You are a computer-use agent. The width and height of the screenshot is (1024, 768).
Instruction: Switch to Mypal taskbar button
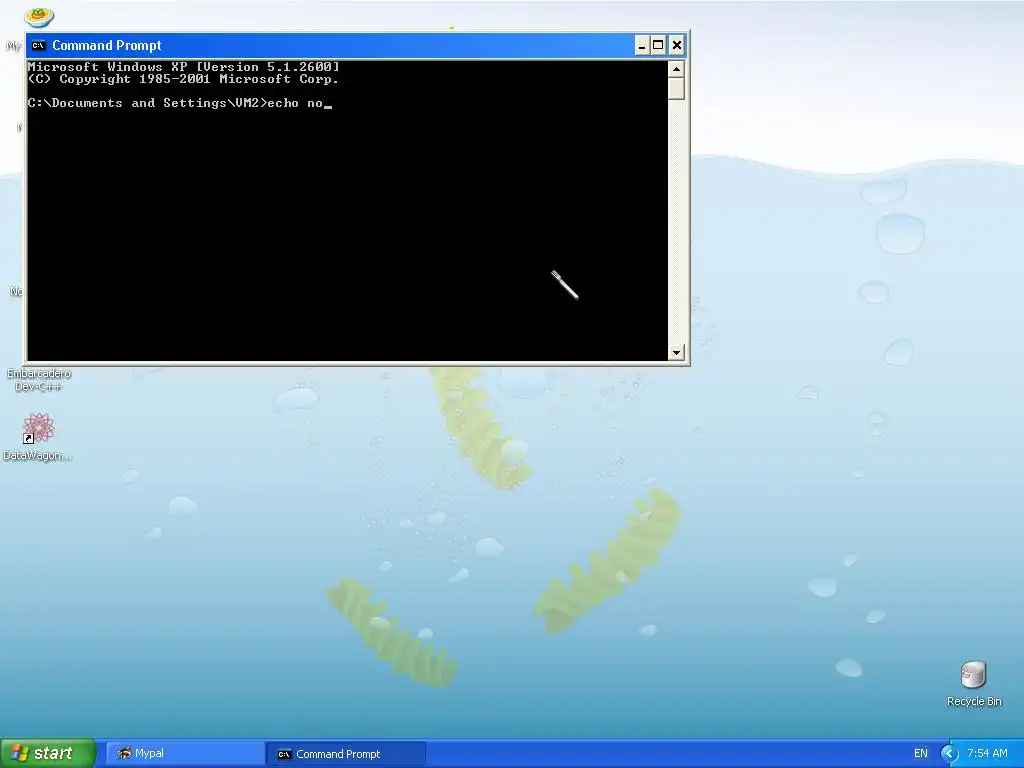point(185,754)
